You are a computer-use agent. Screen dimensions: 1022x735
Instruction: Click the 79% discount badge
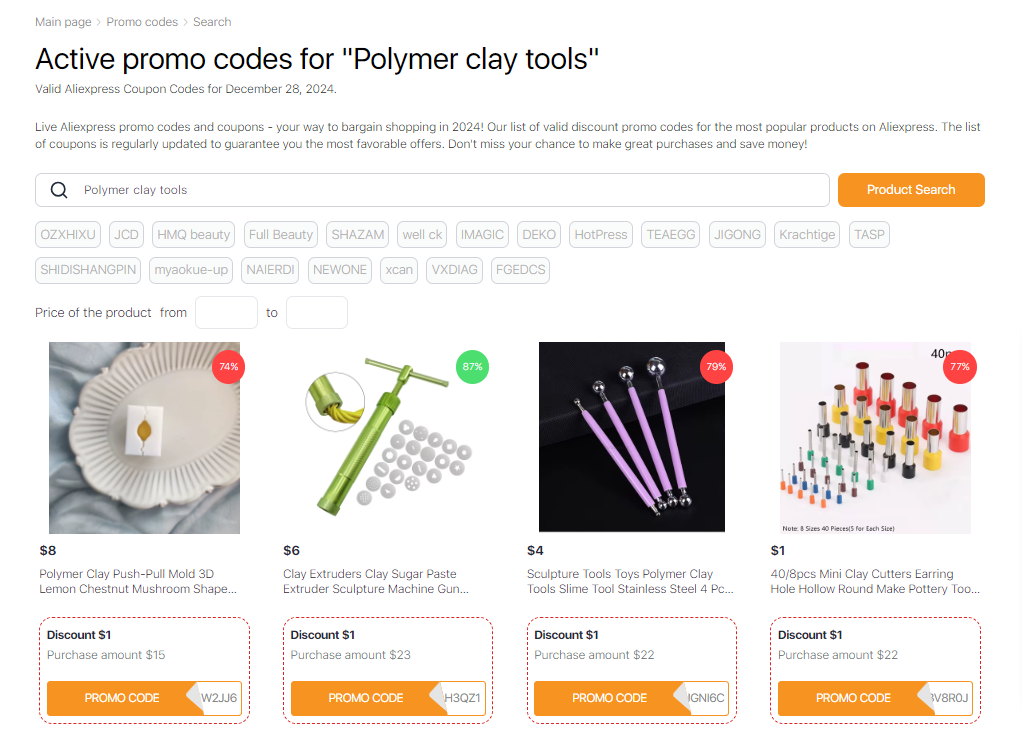pos(716,367)
